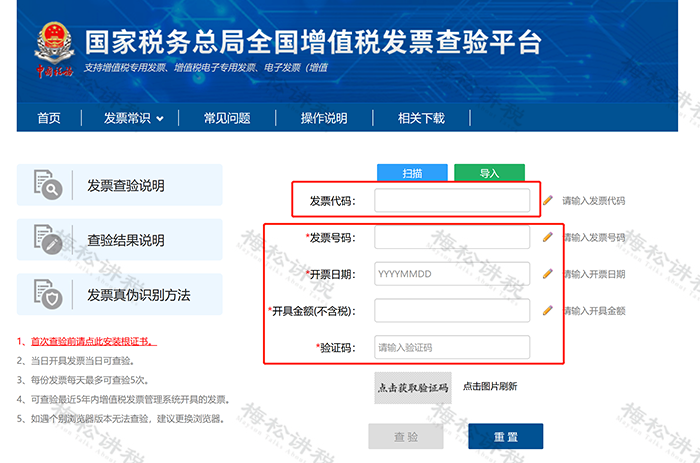
Task: Open the 相关下载 nav item
Action: tap(421, 118)
